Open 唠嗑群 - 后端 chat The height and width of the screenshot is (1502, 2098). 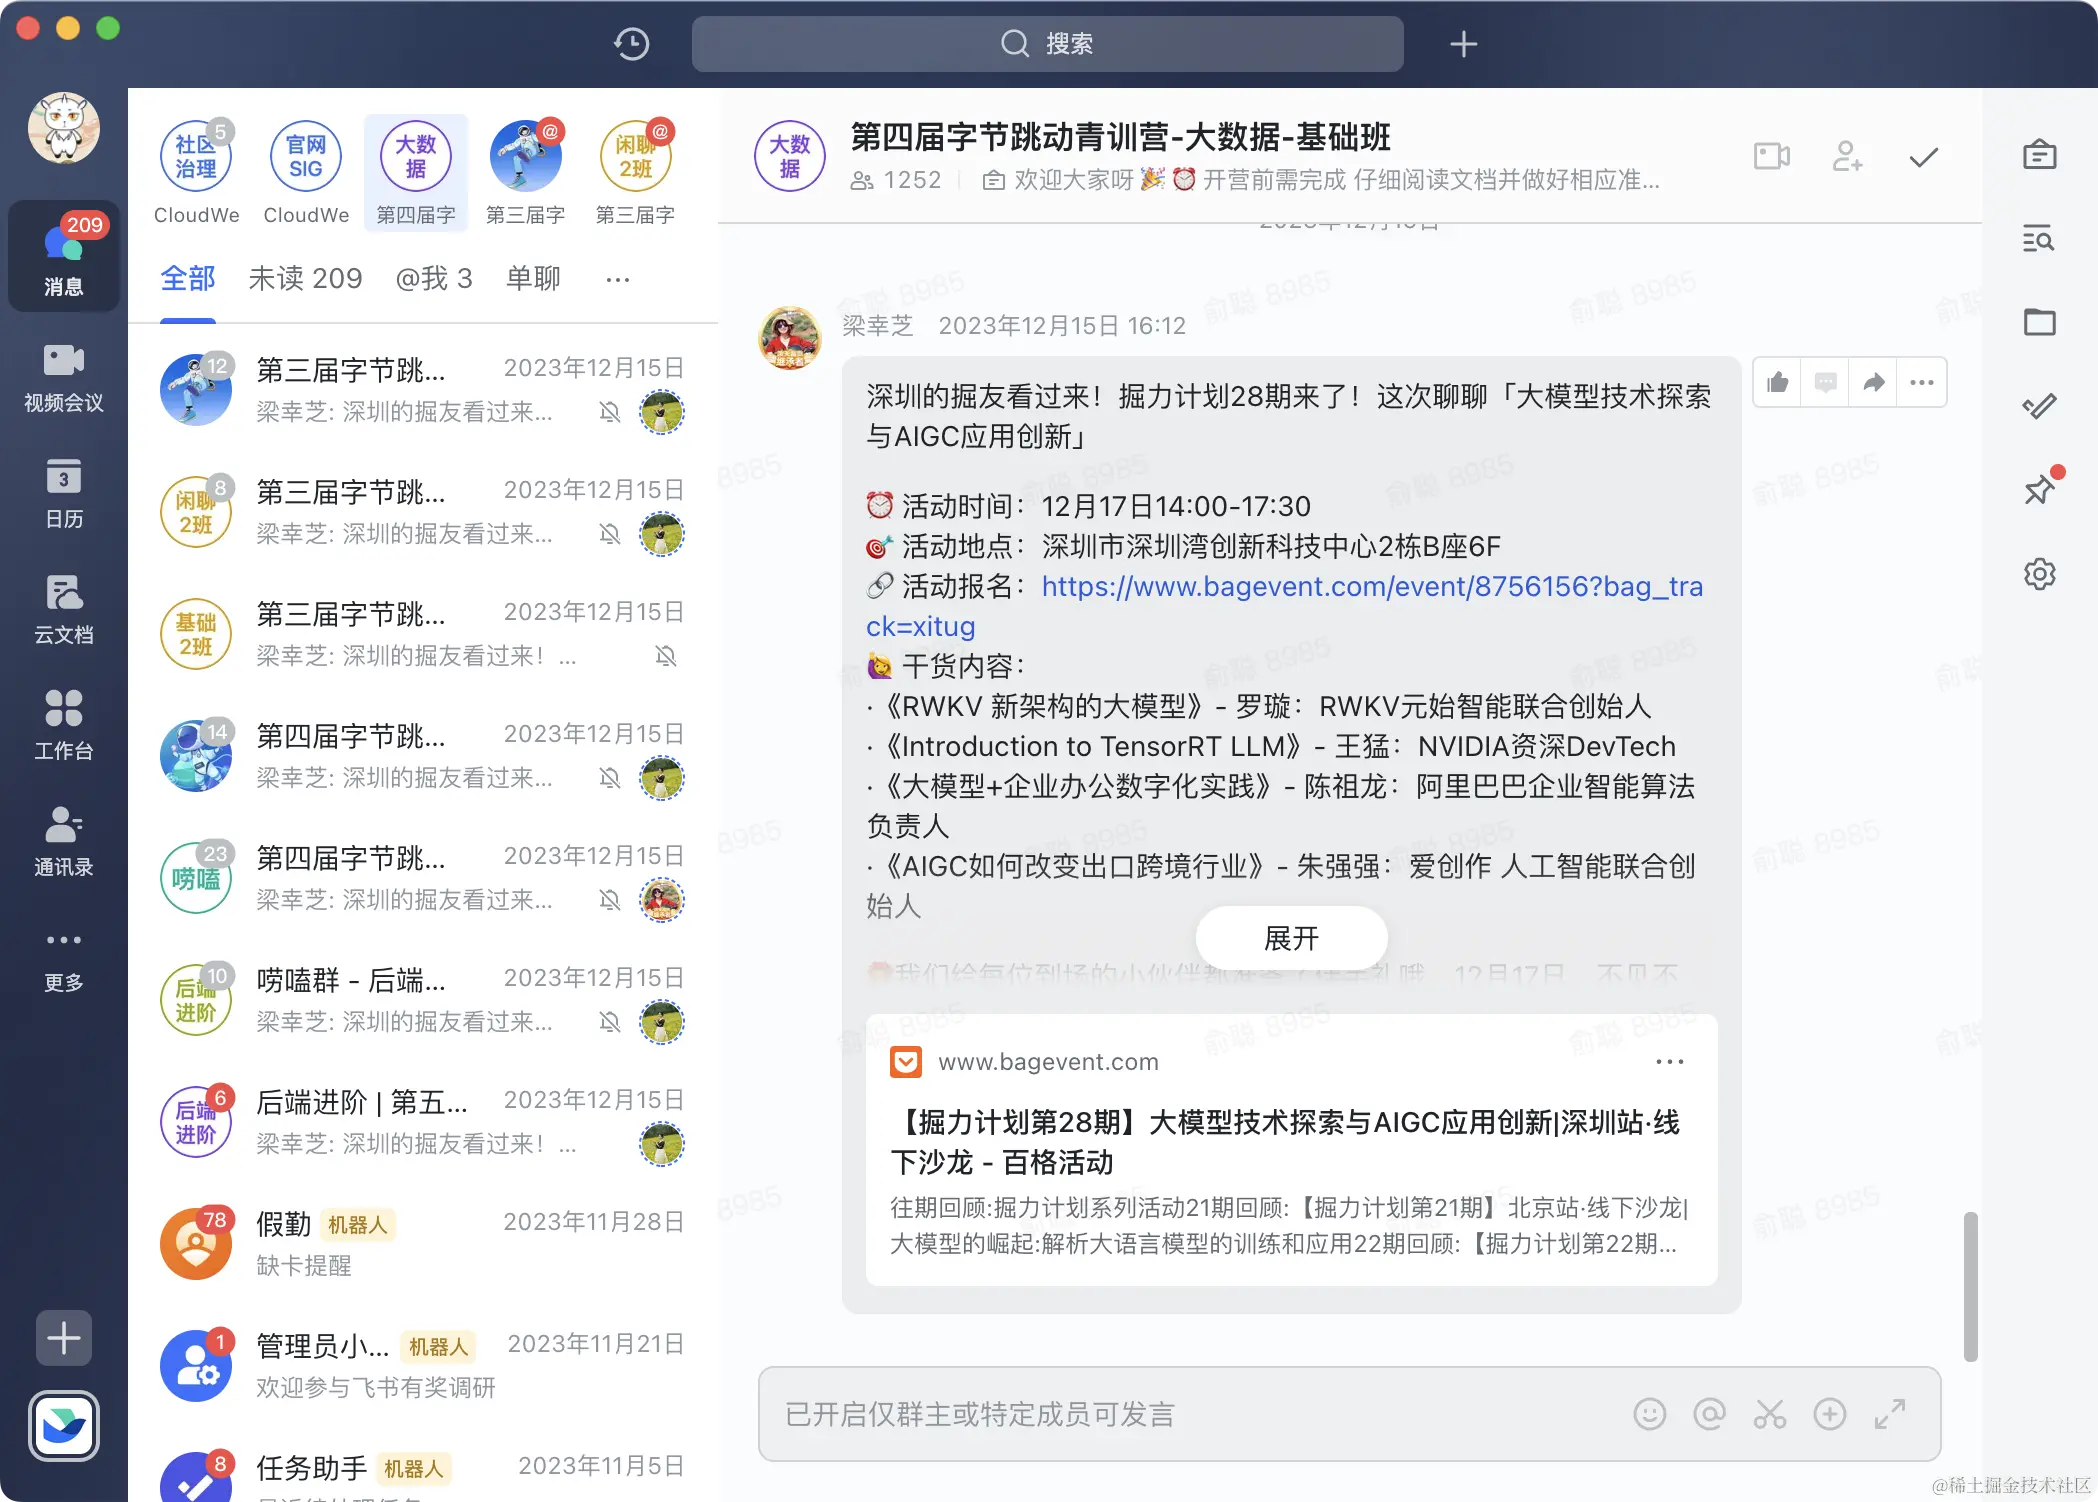(423, 1000)
